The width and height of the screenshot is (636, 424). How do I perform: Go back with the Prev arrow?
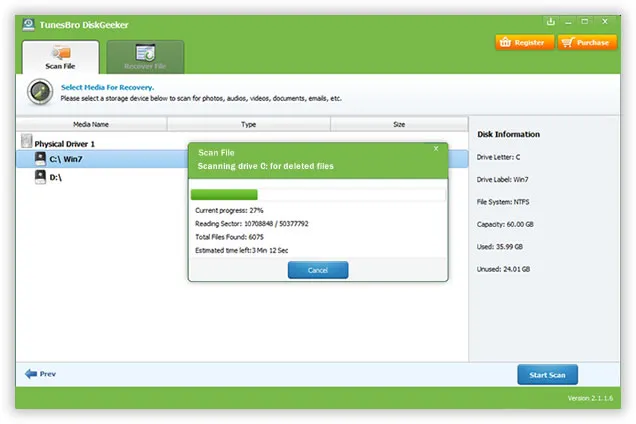point(41,374)
